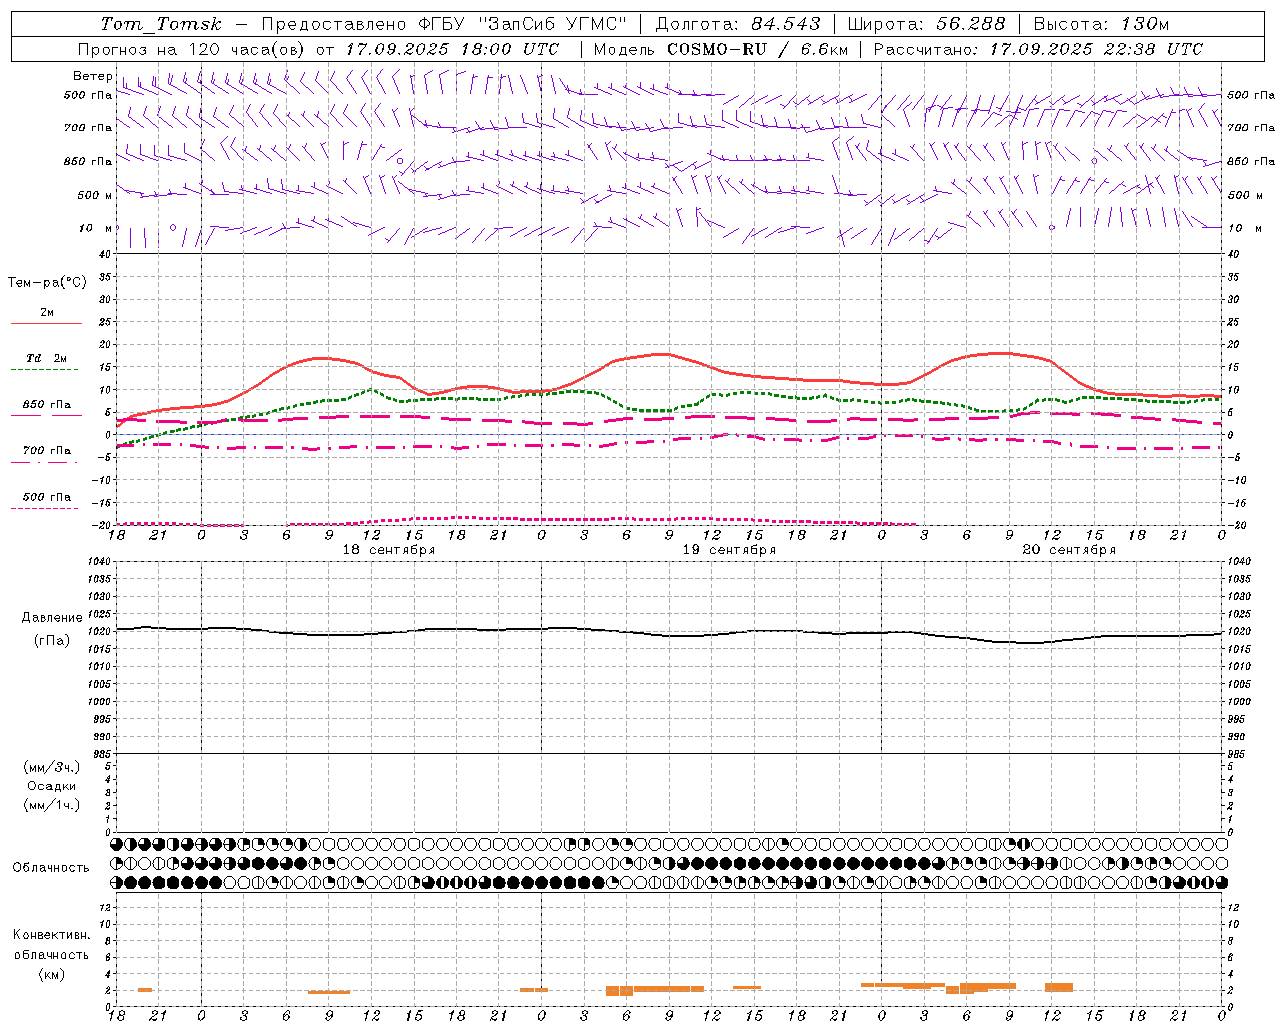Screen dimensions: 1280x1024
Task: Click the "500 м" wind level label on left
Action: click(x=95, y=195)
